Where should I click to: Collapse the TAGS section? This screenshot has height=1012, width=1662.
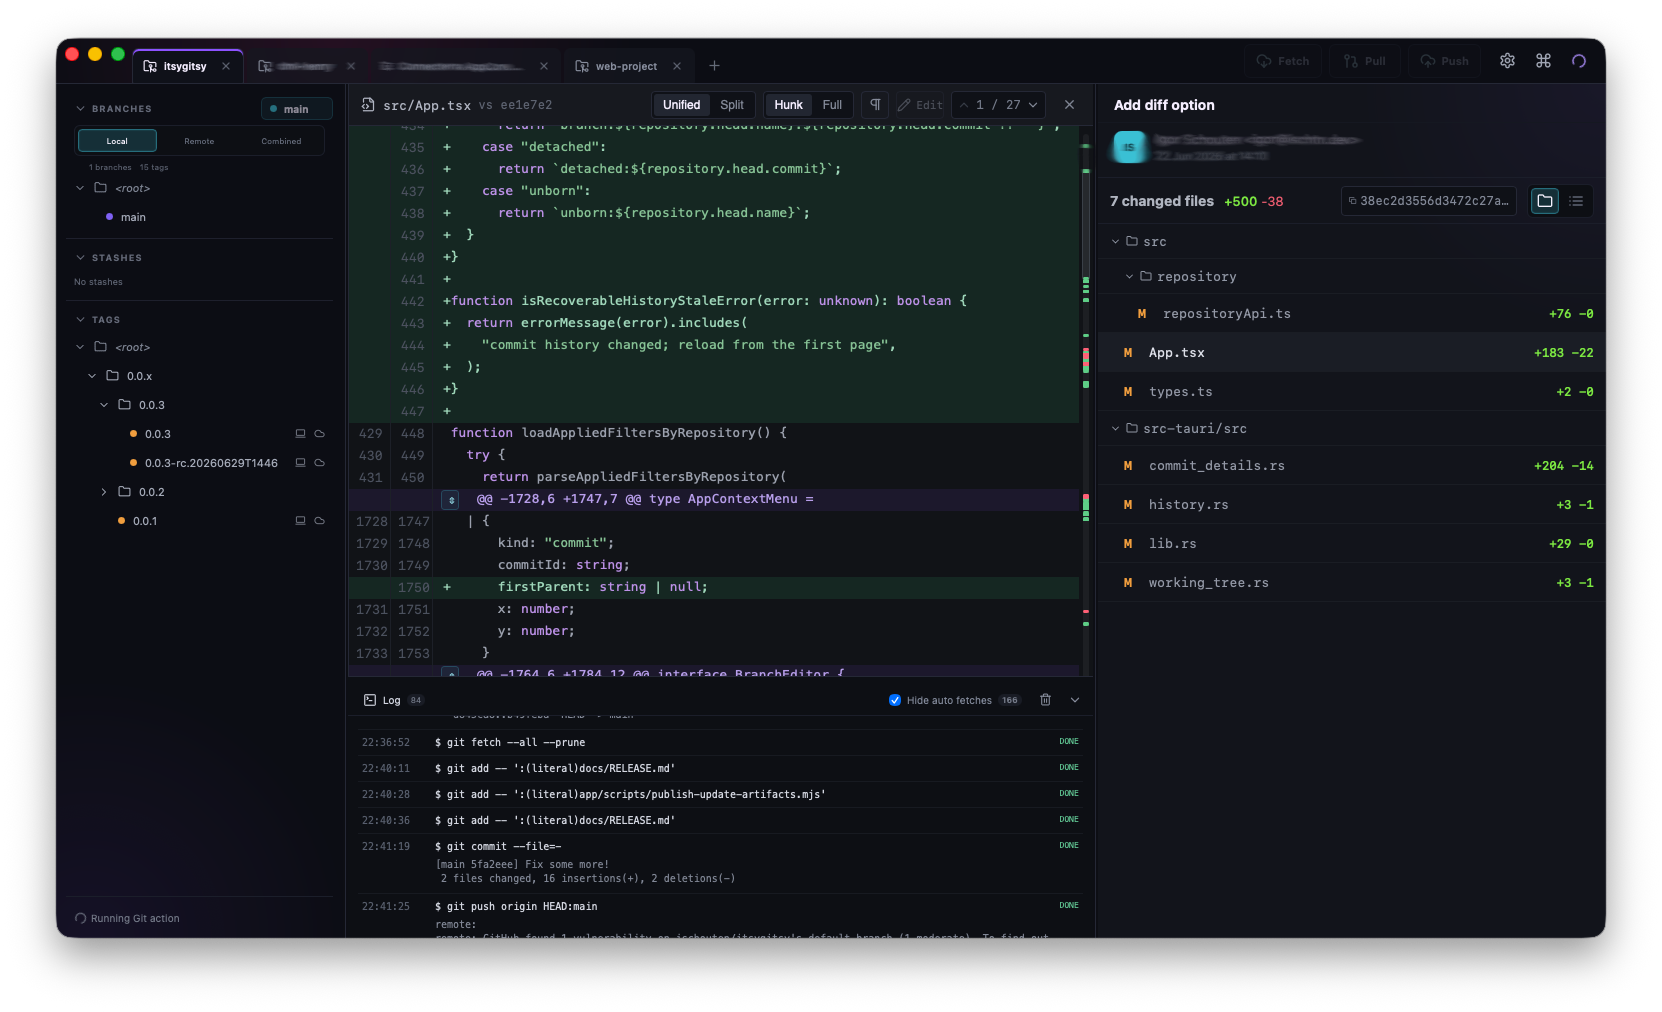click(x=80, y=319)
